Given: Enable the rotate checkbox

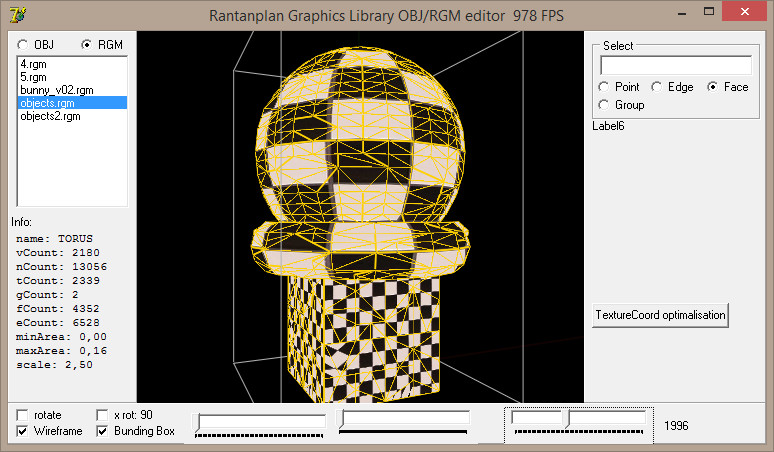Looking at the screenshot, I should coord(24,415).
